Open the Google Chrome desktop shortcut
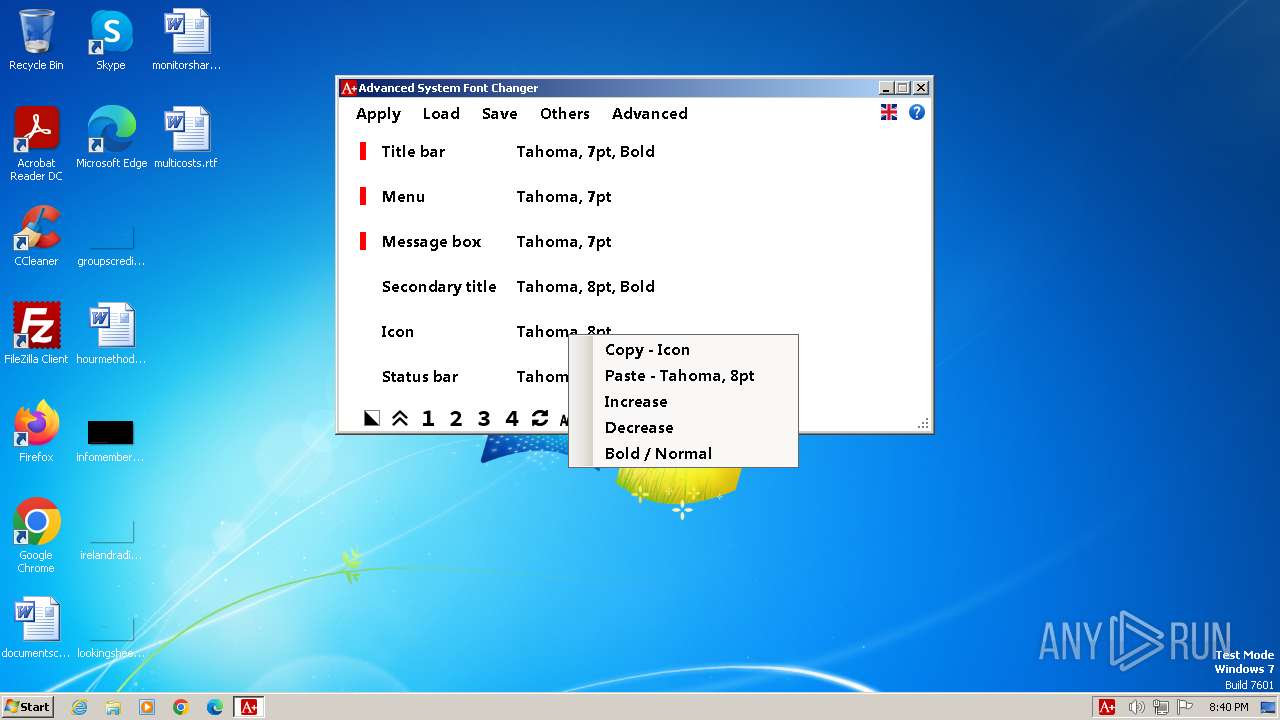The height and width of the screenshot is (720, 1280). [x=36, y=536]
